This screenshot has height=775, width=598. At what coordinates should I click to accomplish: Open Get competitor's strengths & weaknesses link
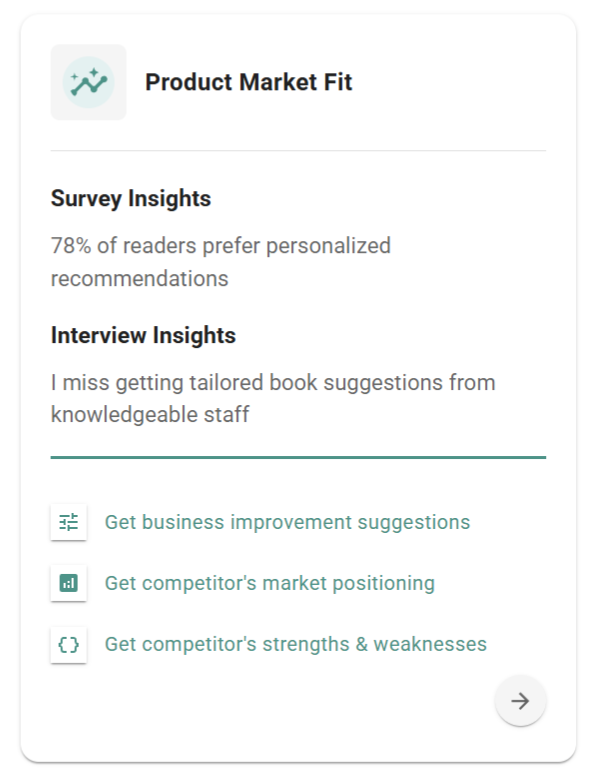tap(296, 645)
